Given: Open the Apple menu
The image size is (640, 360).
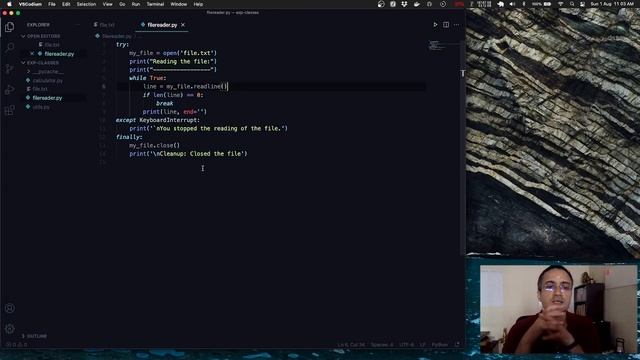Looking at the screenshot, I should click(x=9, y=4).
